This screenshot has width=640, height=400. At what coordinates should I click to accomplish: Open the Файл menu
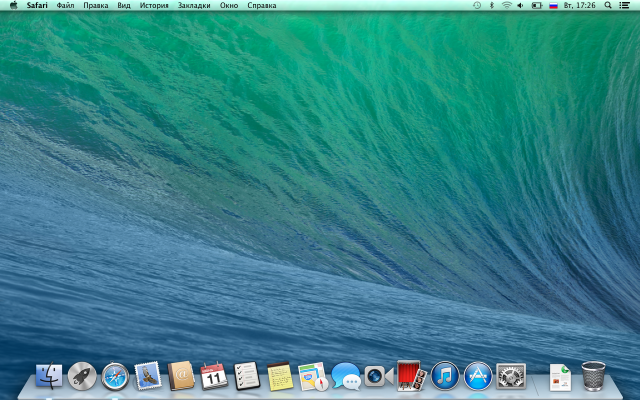65,5
